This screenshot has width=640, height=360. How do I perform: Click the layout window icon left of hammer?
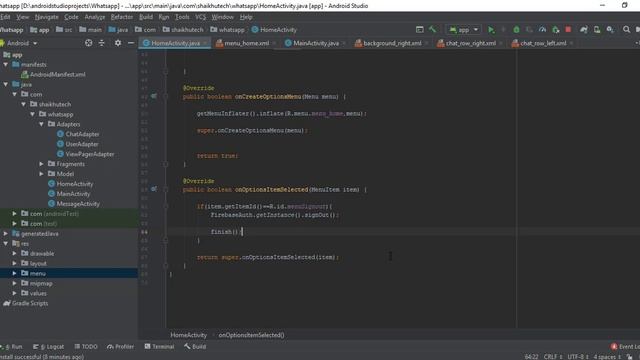tap(420, 29)
